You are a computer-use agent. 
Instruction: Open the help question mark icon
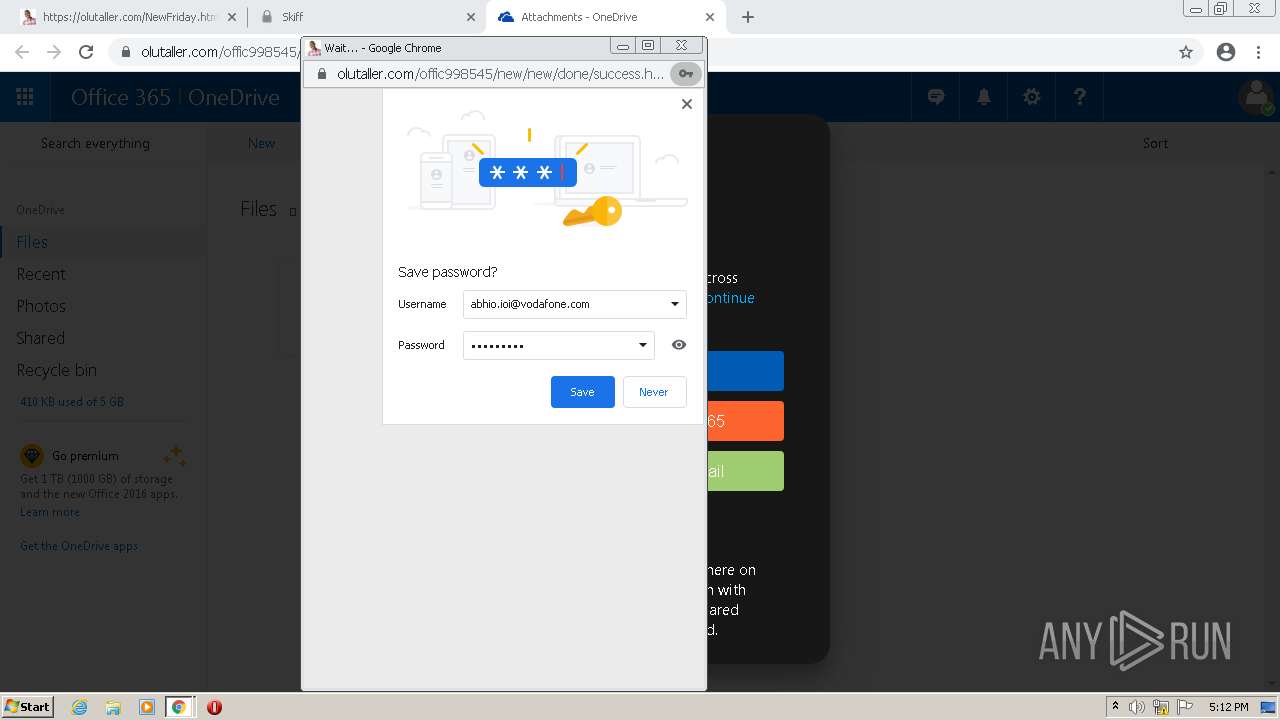1080,97
